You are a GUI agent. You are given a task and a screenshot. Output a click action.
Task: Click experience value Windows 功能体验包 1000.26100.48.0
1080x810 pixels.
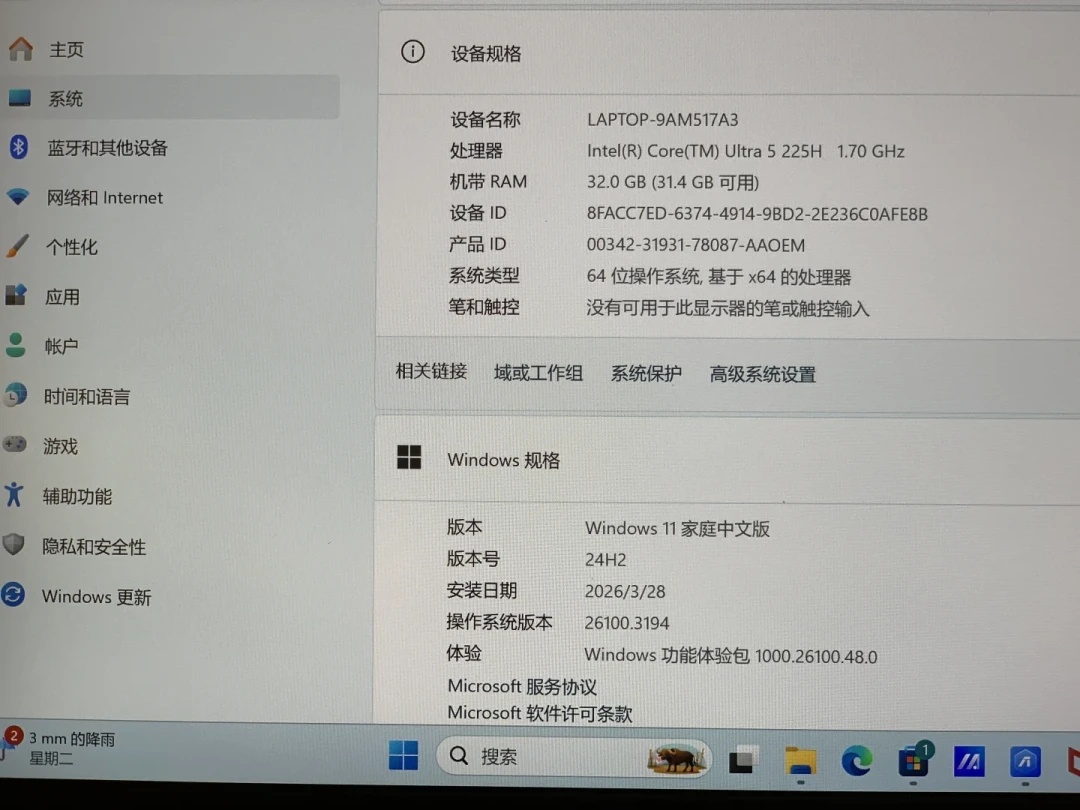click(731, 655)
